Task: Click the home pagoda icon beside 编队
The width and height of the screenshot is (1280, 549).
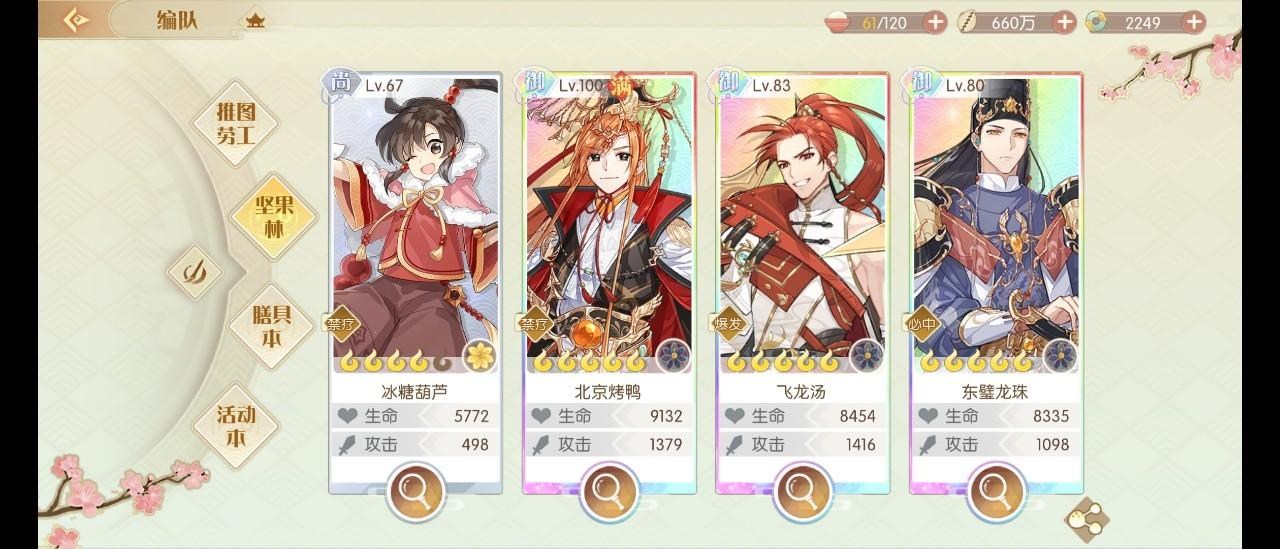Action: (255, 21)
